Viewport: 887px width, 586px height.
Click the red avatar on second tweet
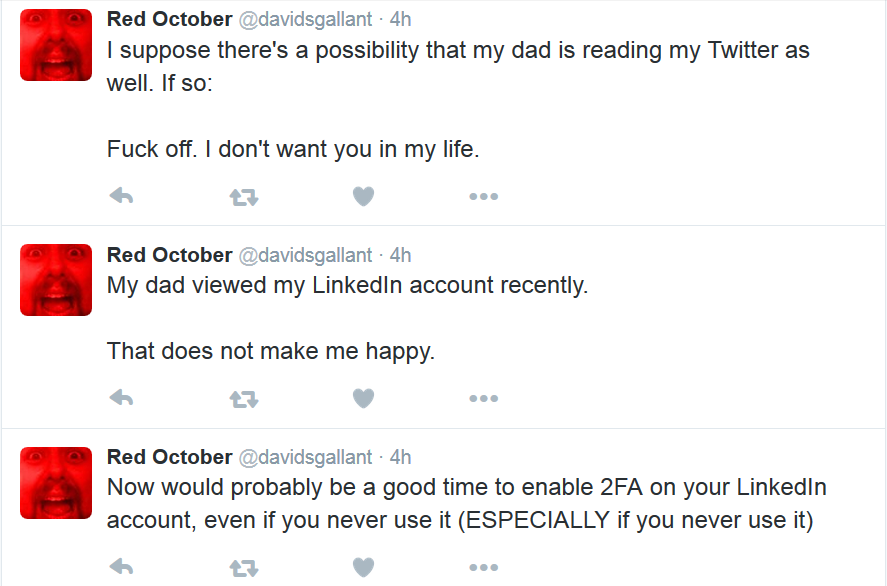(56, 279)
